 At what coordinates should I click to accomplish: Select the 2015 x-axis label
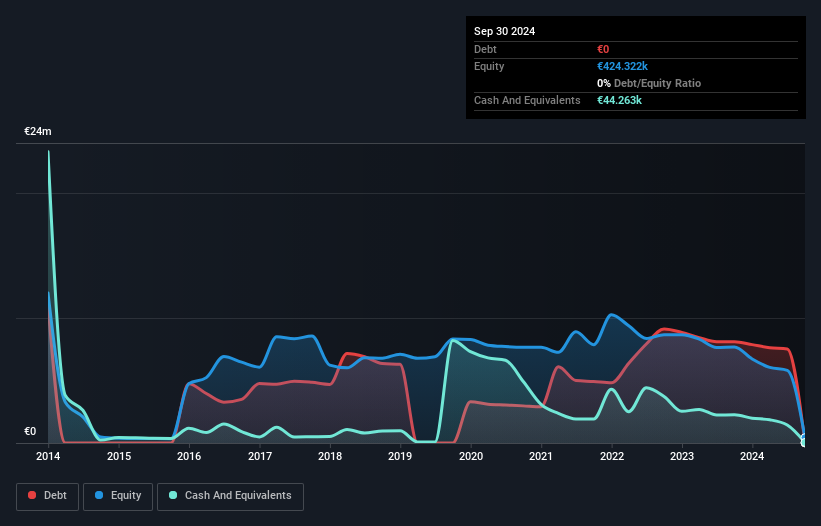tap(119, 456)
